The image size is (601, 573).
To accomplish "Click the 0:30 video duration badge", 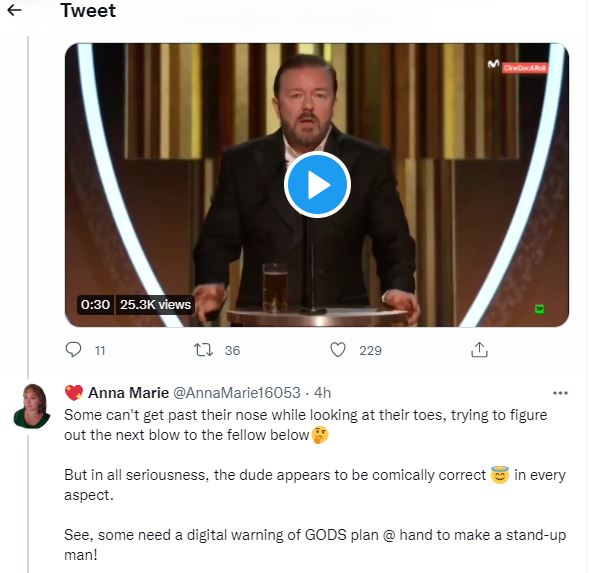I will pyautogui.click(x=96, y=304).
